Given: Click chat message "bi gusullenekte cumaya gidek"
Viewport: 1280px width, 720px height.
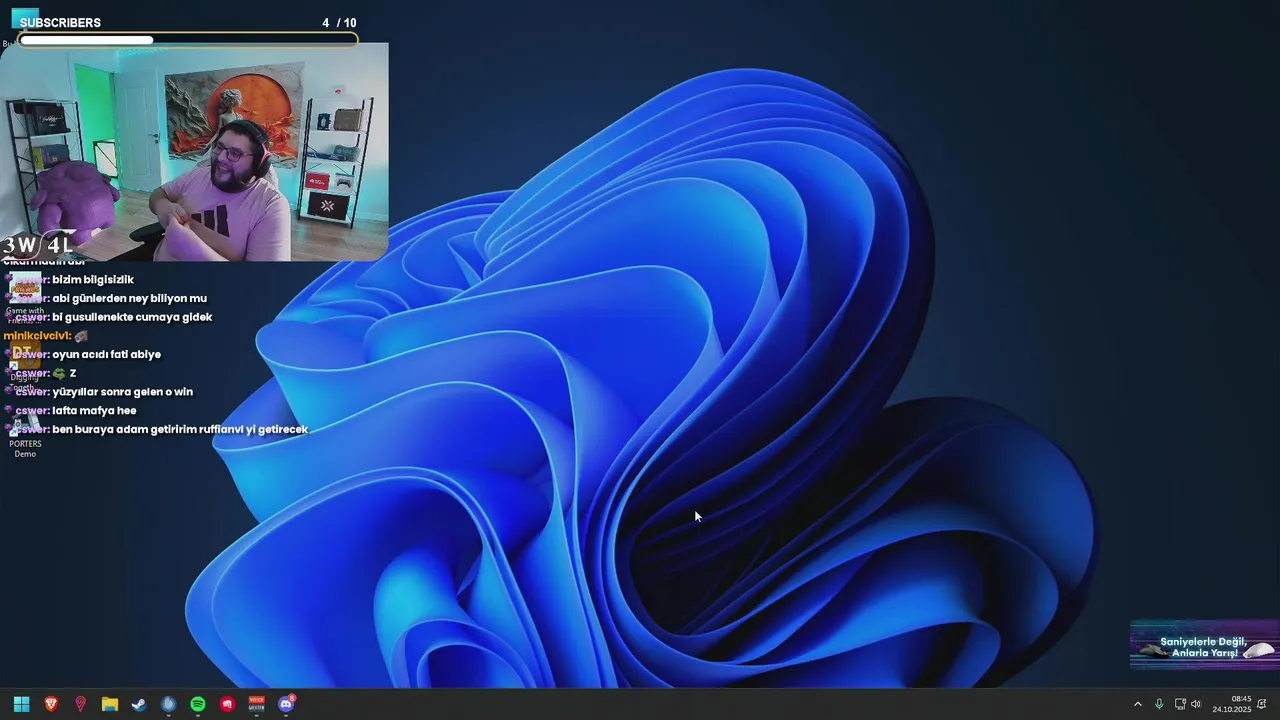Looking at the screenshot, I should pyautogui.click(x=132, y=317).
